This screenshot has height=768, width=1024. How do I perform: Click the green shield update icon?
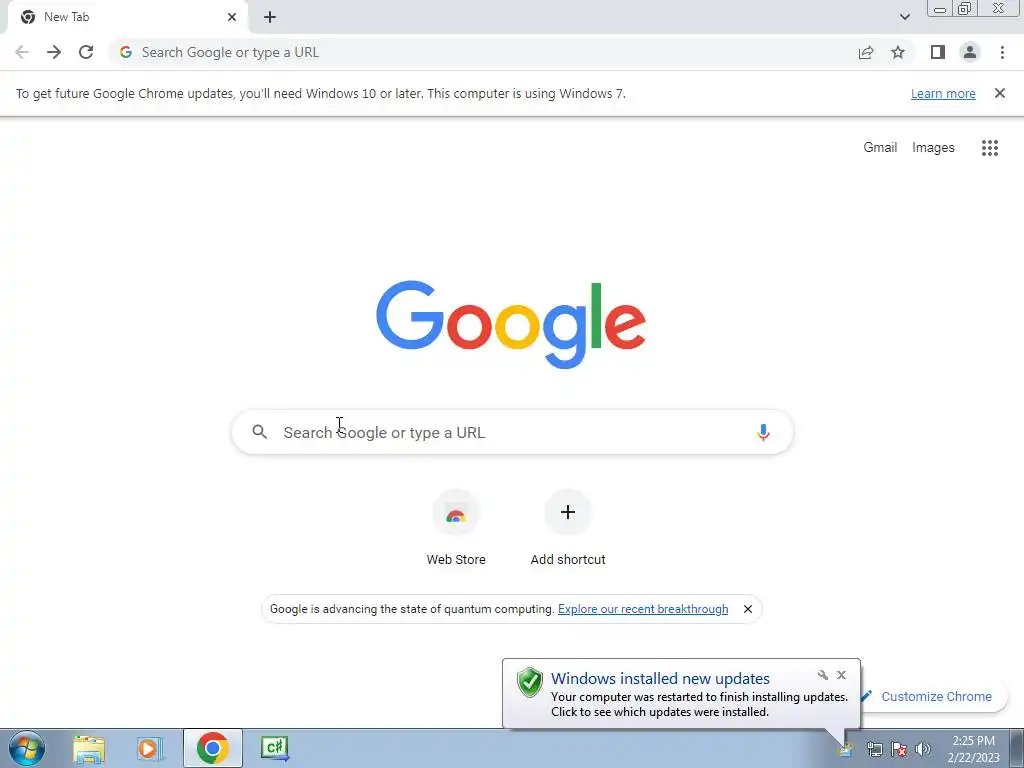click(x=530, y=682)
